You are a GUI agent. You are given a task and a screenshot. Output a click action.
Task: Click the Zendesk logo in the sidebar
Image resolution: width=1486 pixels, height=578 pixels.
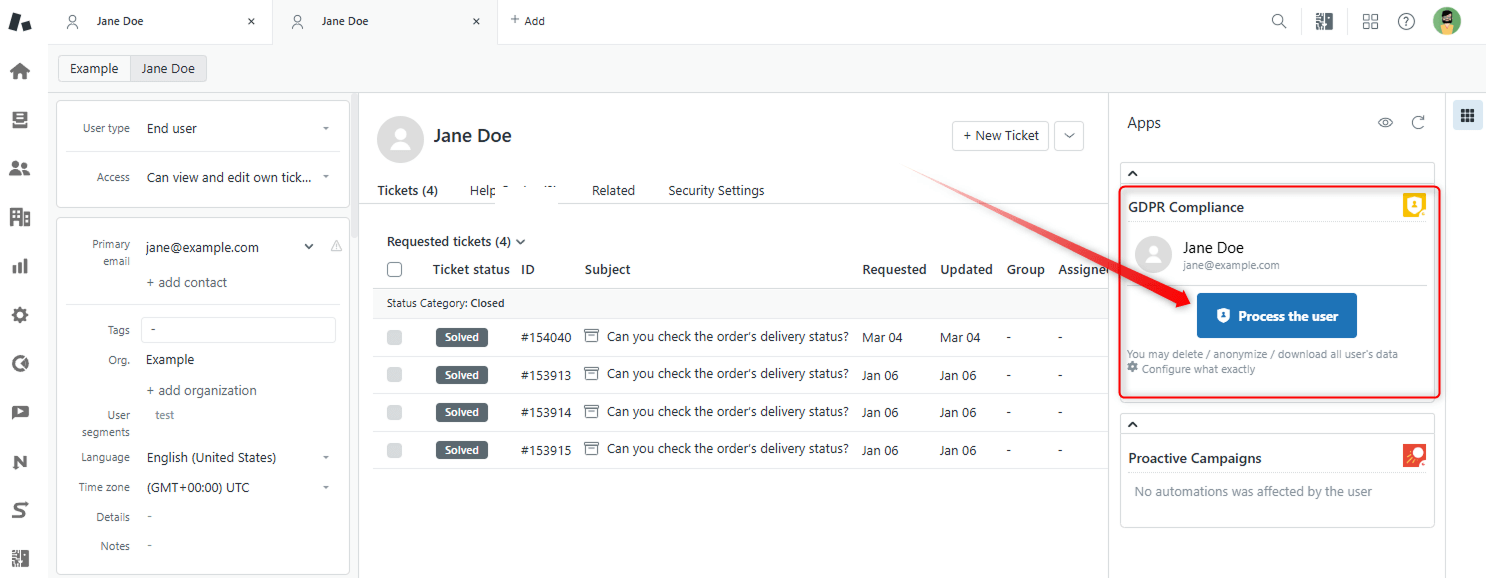point(20,21)
